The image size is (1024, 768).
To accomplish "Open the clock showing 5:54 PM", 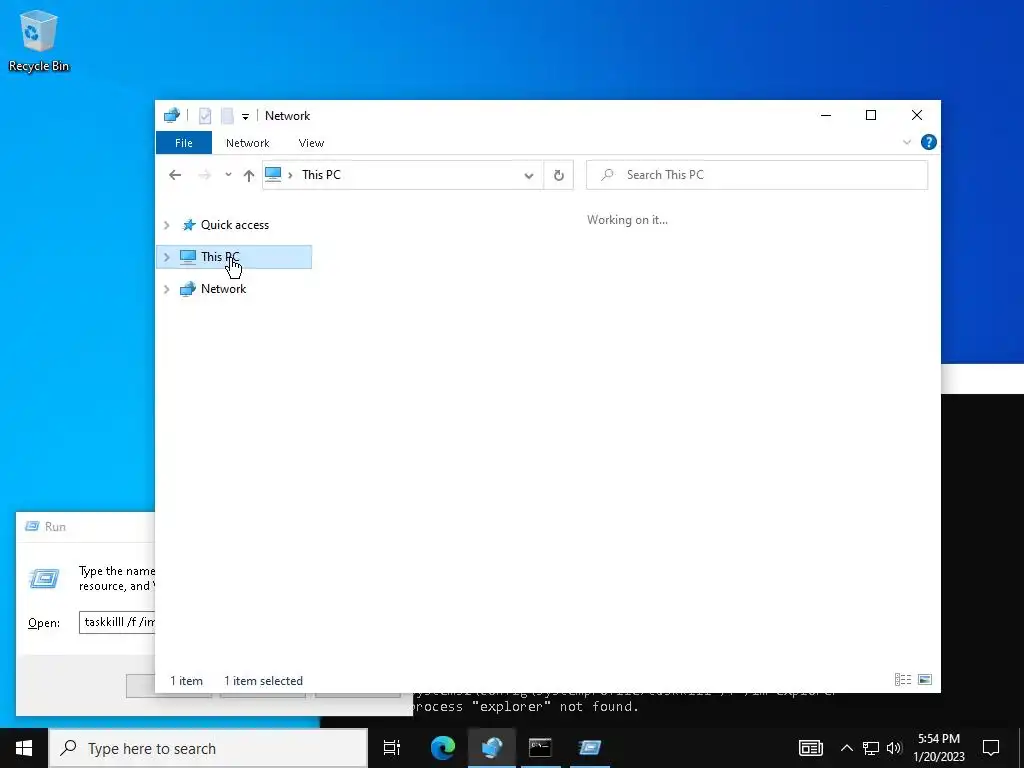I will click(x=939, y=748).
